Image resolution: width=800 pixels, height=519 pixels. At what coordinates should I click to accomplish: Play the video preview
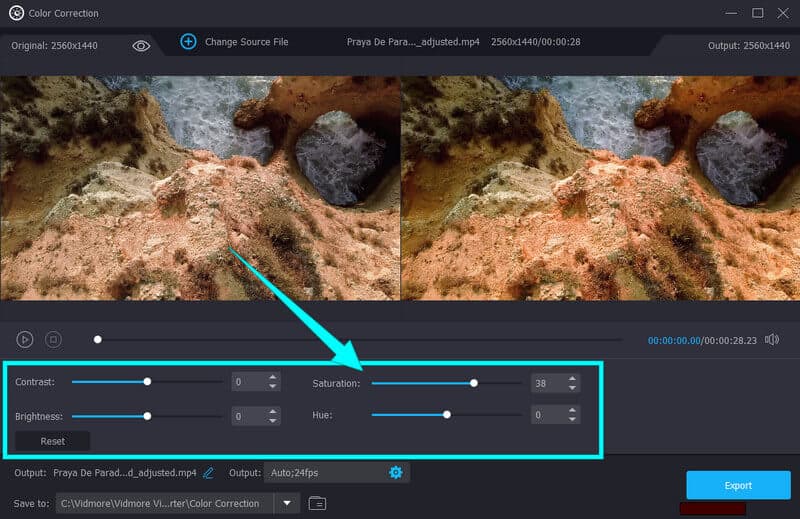click(25, 340)
